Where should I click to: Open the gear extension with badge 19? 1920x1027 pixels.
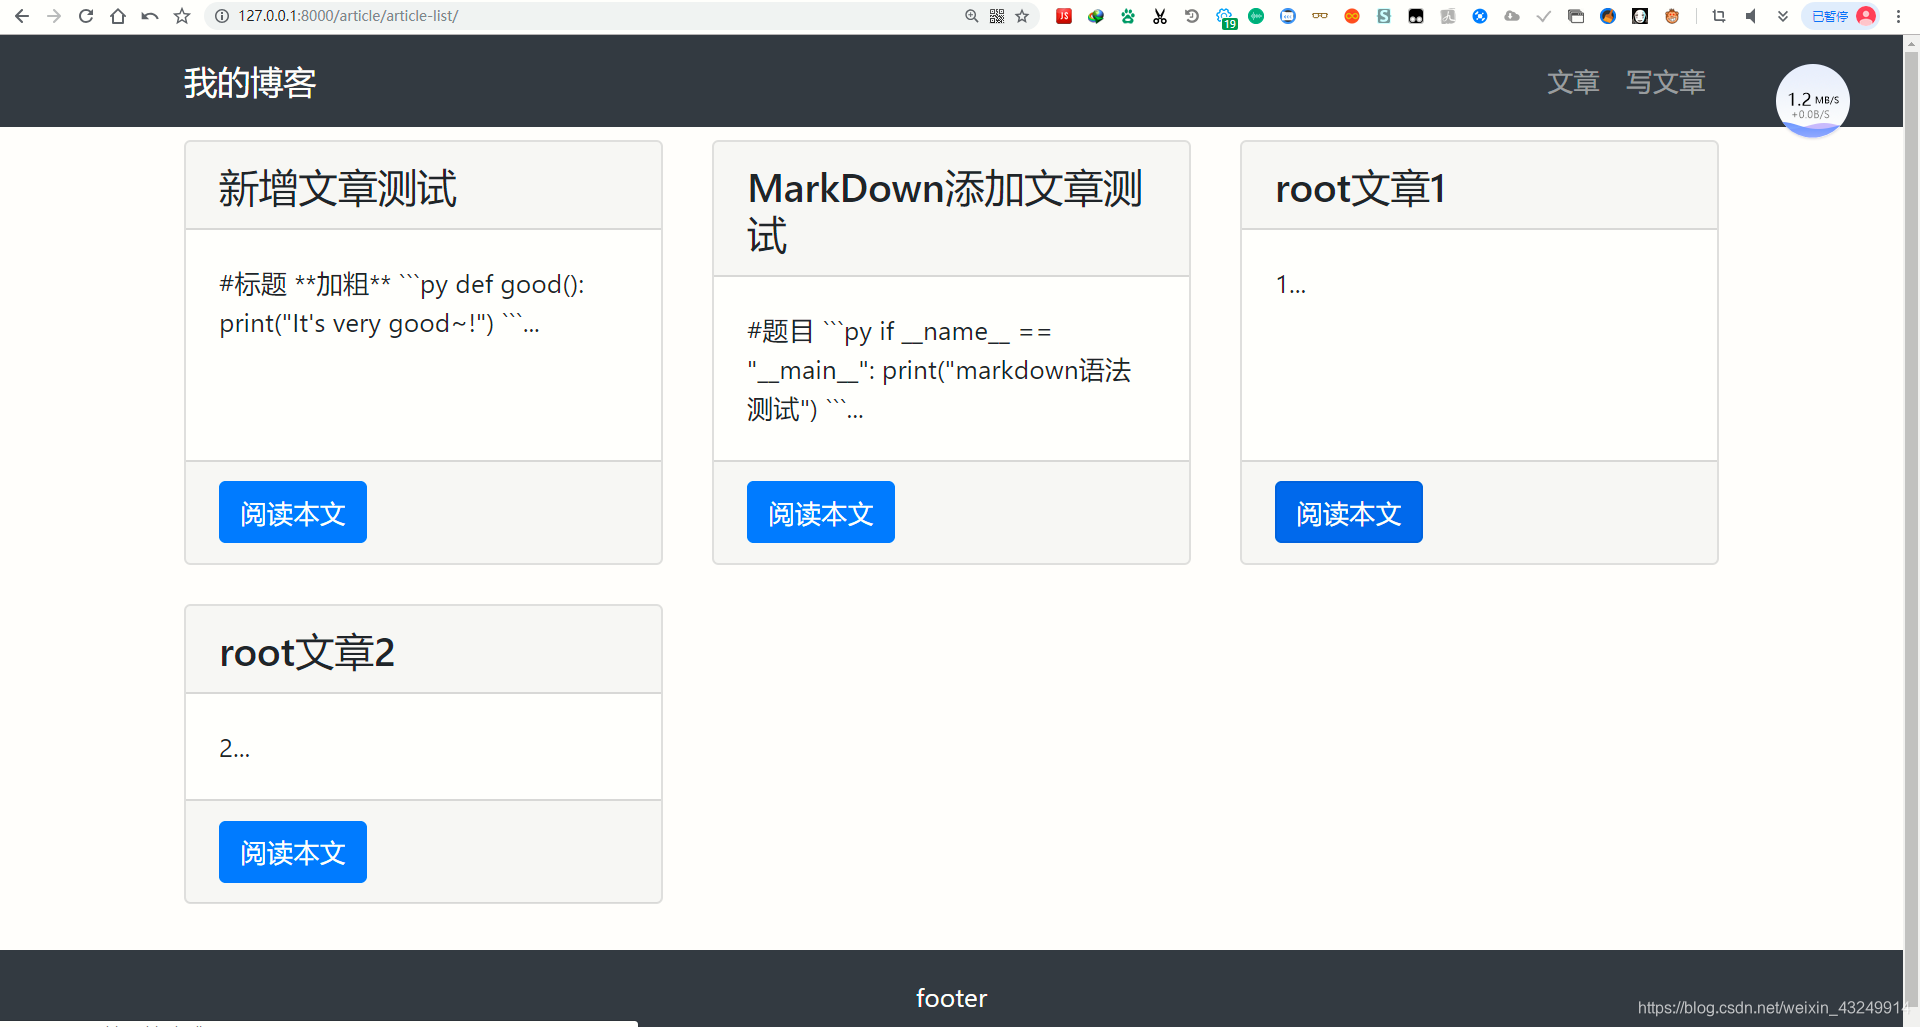[x=1226, y=17]
